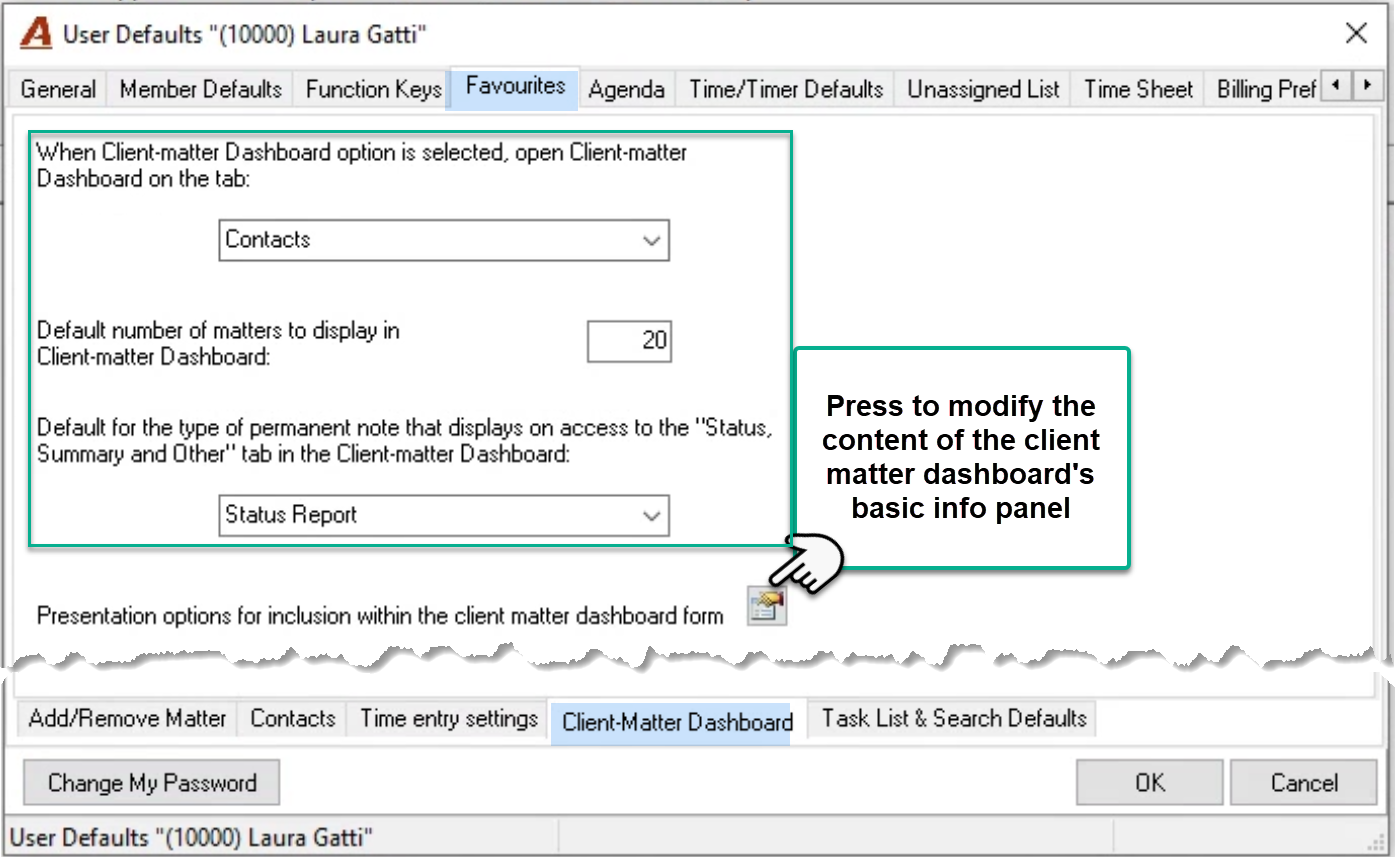Viewport: 1395px width, 857px height.
Task: Open the Time entry settings sub-tab
Action: tap(448, 718)
